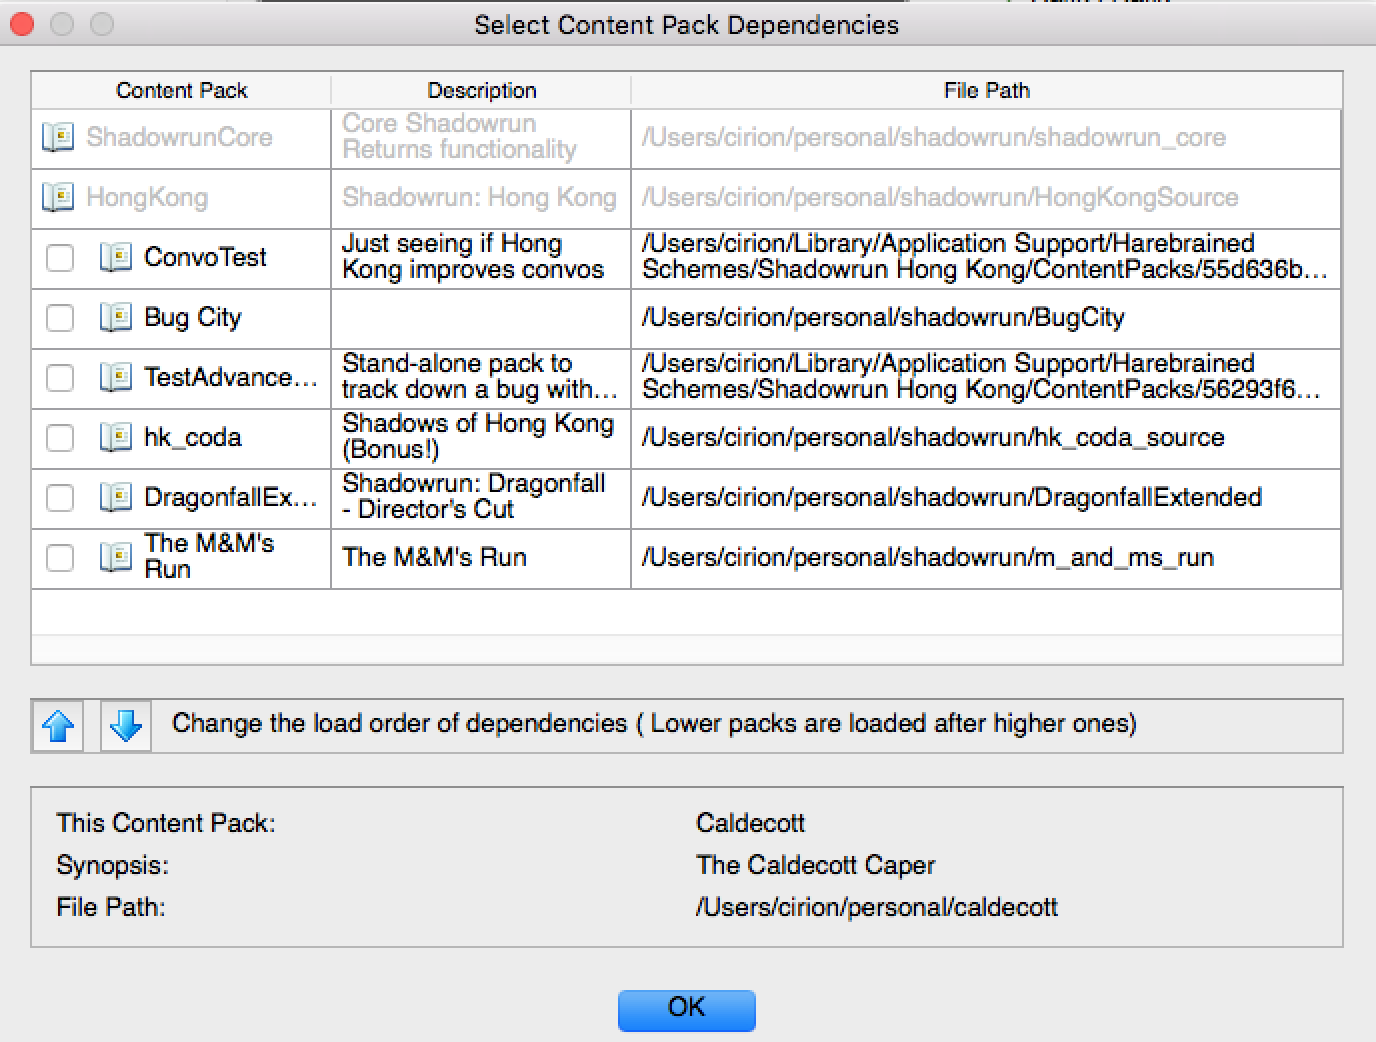Screen dimensions: 1376x1042
Task: Click the 'Caldecott' pack name value
Action: click(x=750, y=823)
